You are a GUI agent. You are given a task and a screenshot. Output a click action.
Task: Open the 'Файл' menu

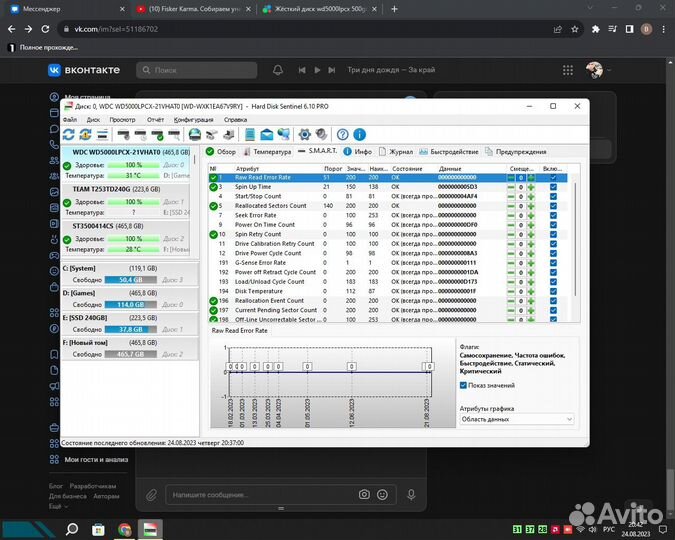point(70,119)
